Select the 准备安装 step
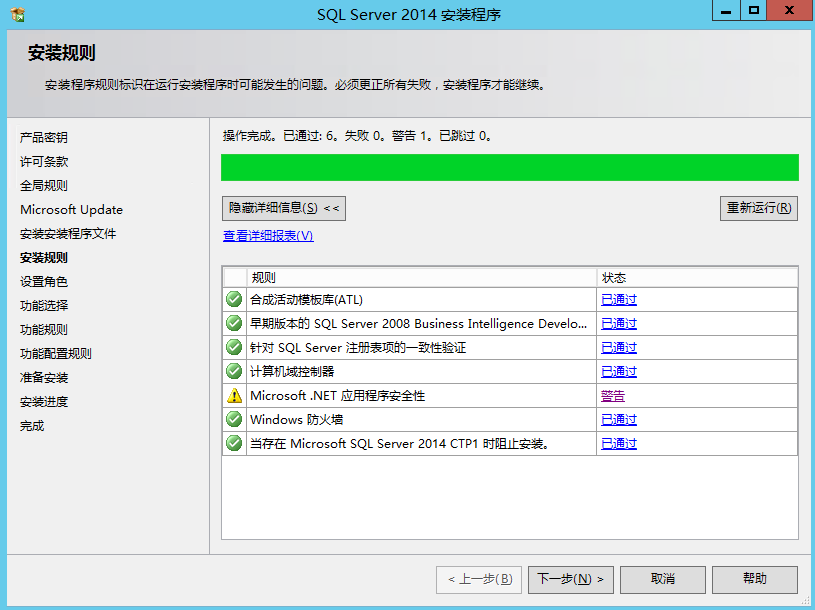Viewport: 815px width, 610px height. coord(44,378)
